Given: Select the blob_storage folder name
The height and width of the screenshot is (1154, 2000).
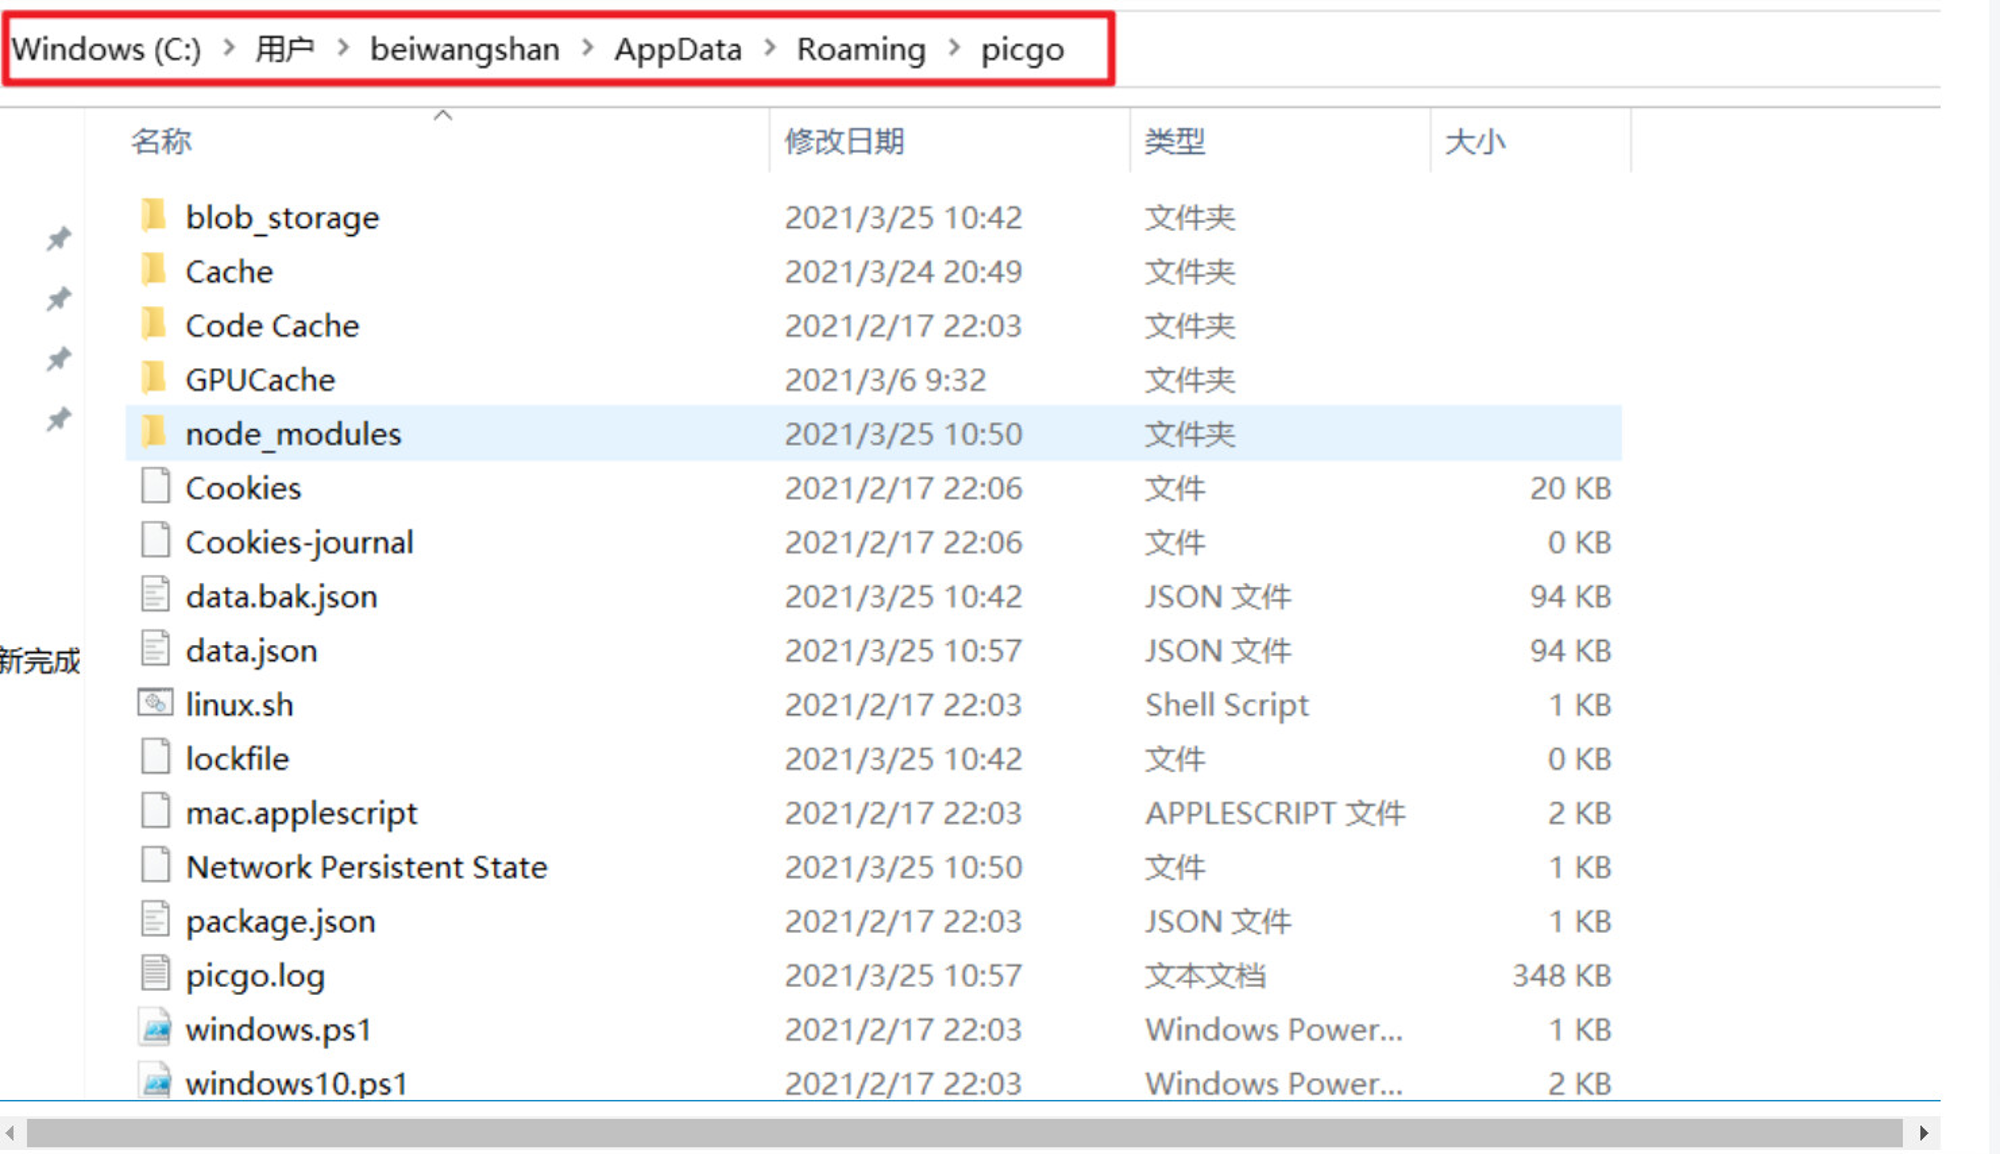Looking at the screenshot, I should pyautogui.click(x=282, y=218).
